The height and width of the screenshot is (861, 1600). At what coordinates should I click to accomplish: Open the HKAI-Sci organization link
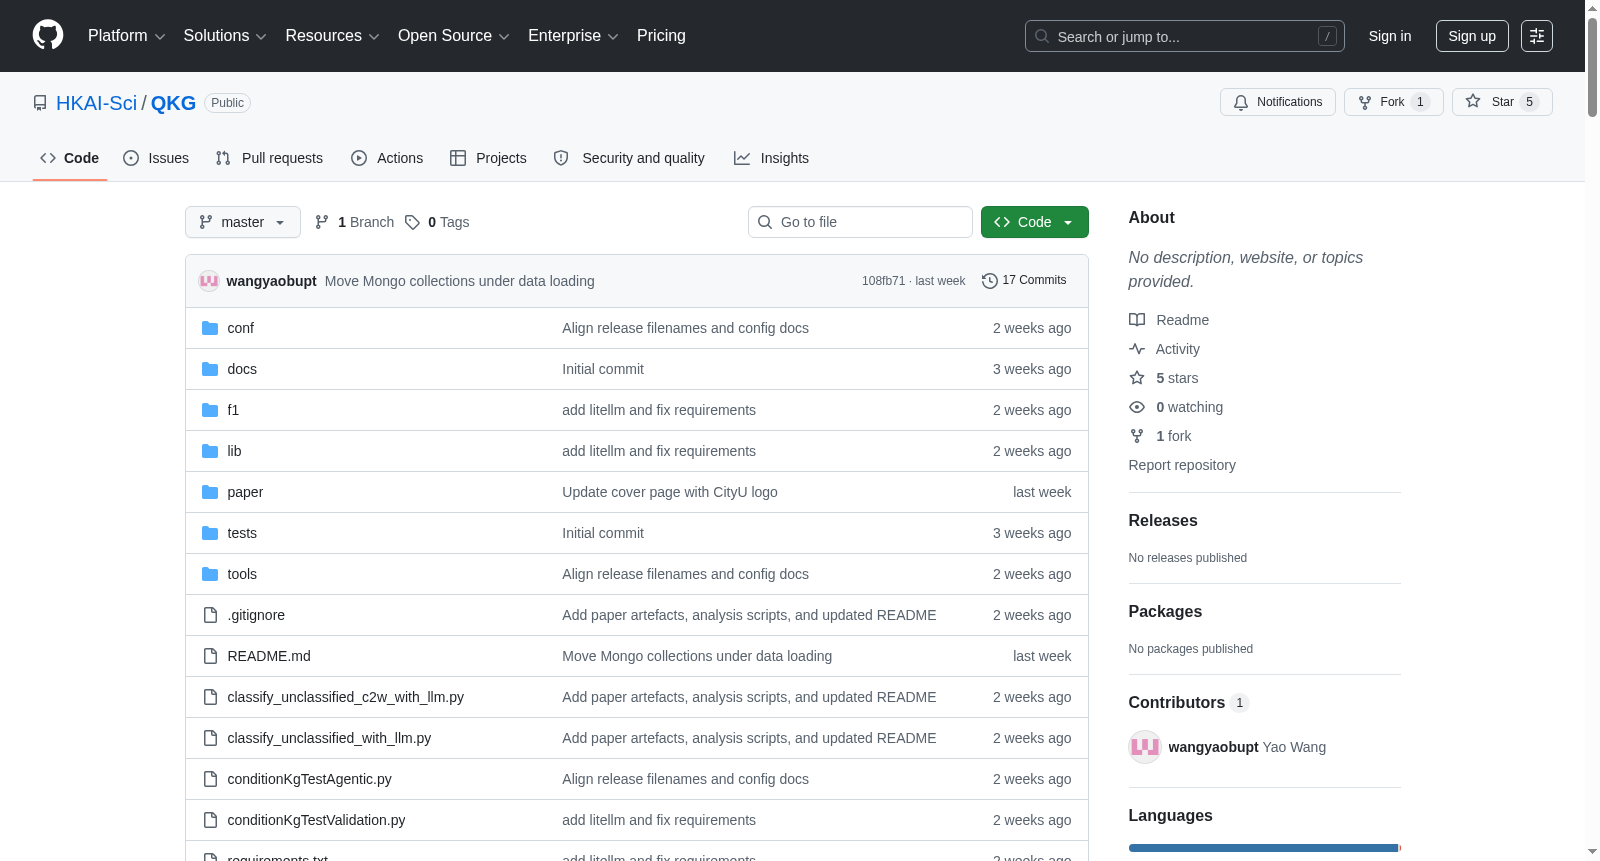coord(96,103)
